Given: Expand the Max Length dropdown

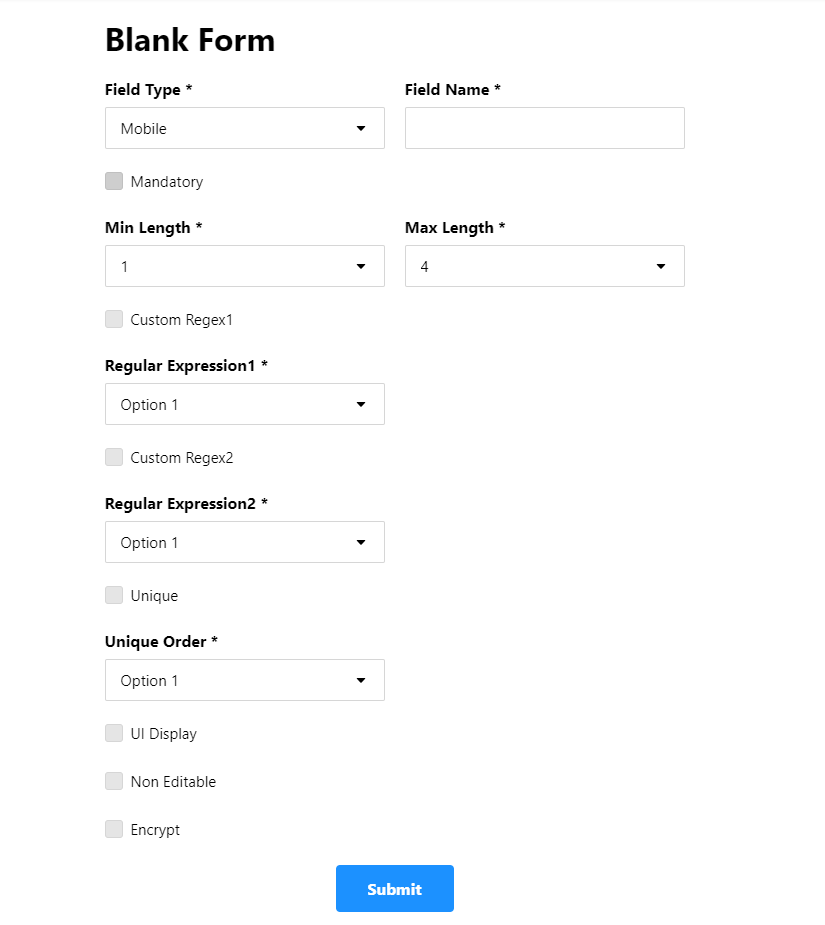Looking at the screenshot, I should tap(544, 266).
